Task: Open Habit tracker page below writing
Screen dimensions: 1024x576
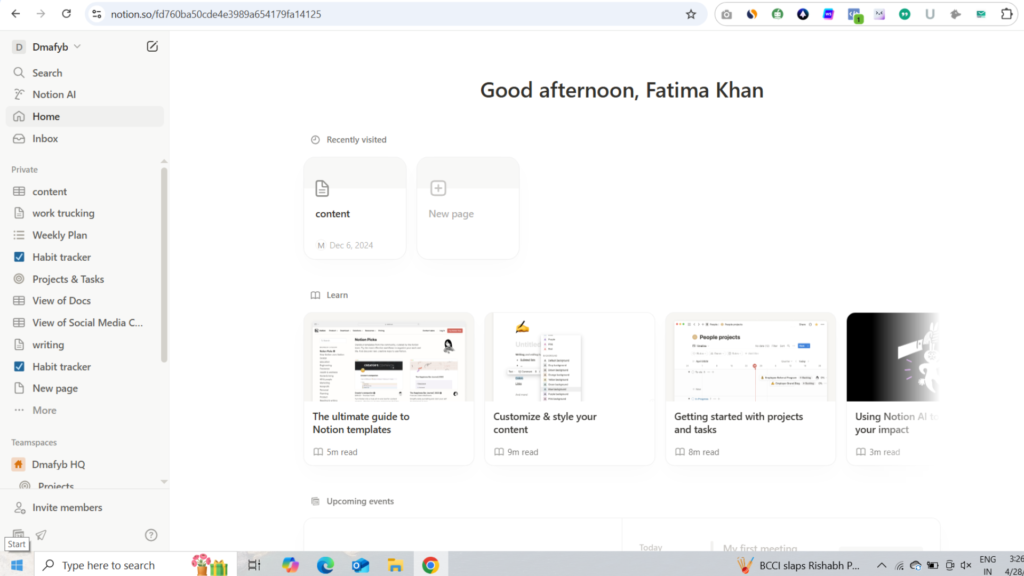Action: tap(61, 367)
